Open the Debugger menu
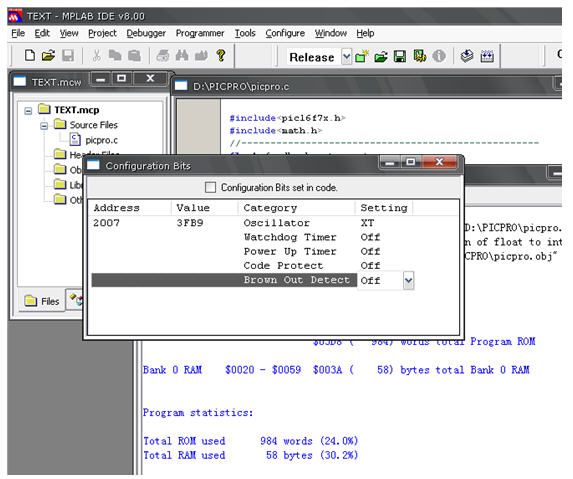Screen dimensions: 573x479 (146, 33)
